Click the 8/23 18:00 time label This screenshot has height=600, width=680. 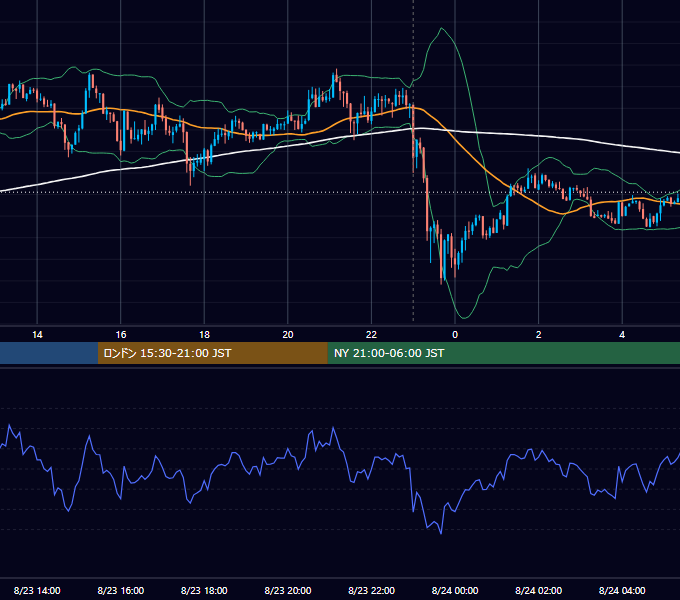tap(204, 590)
